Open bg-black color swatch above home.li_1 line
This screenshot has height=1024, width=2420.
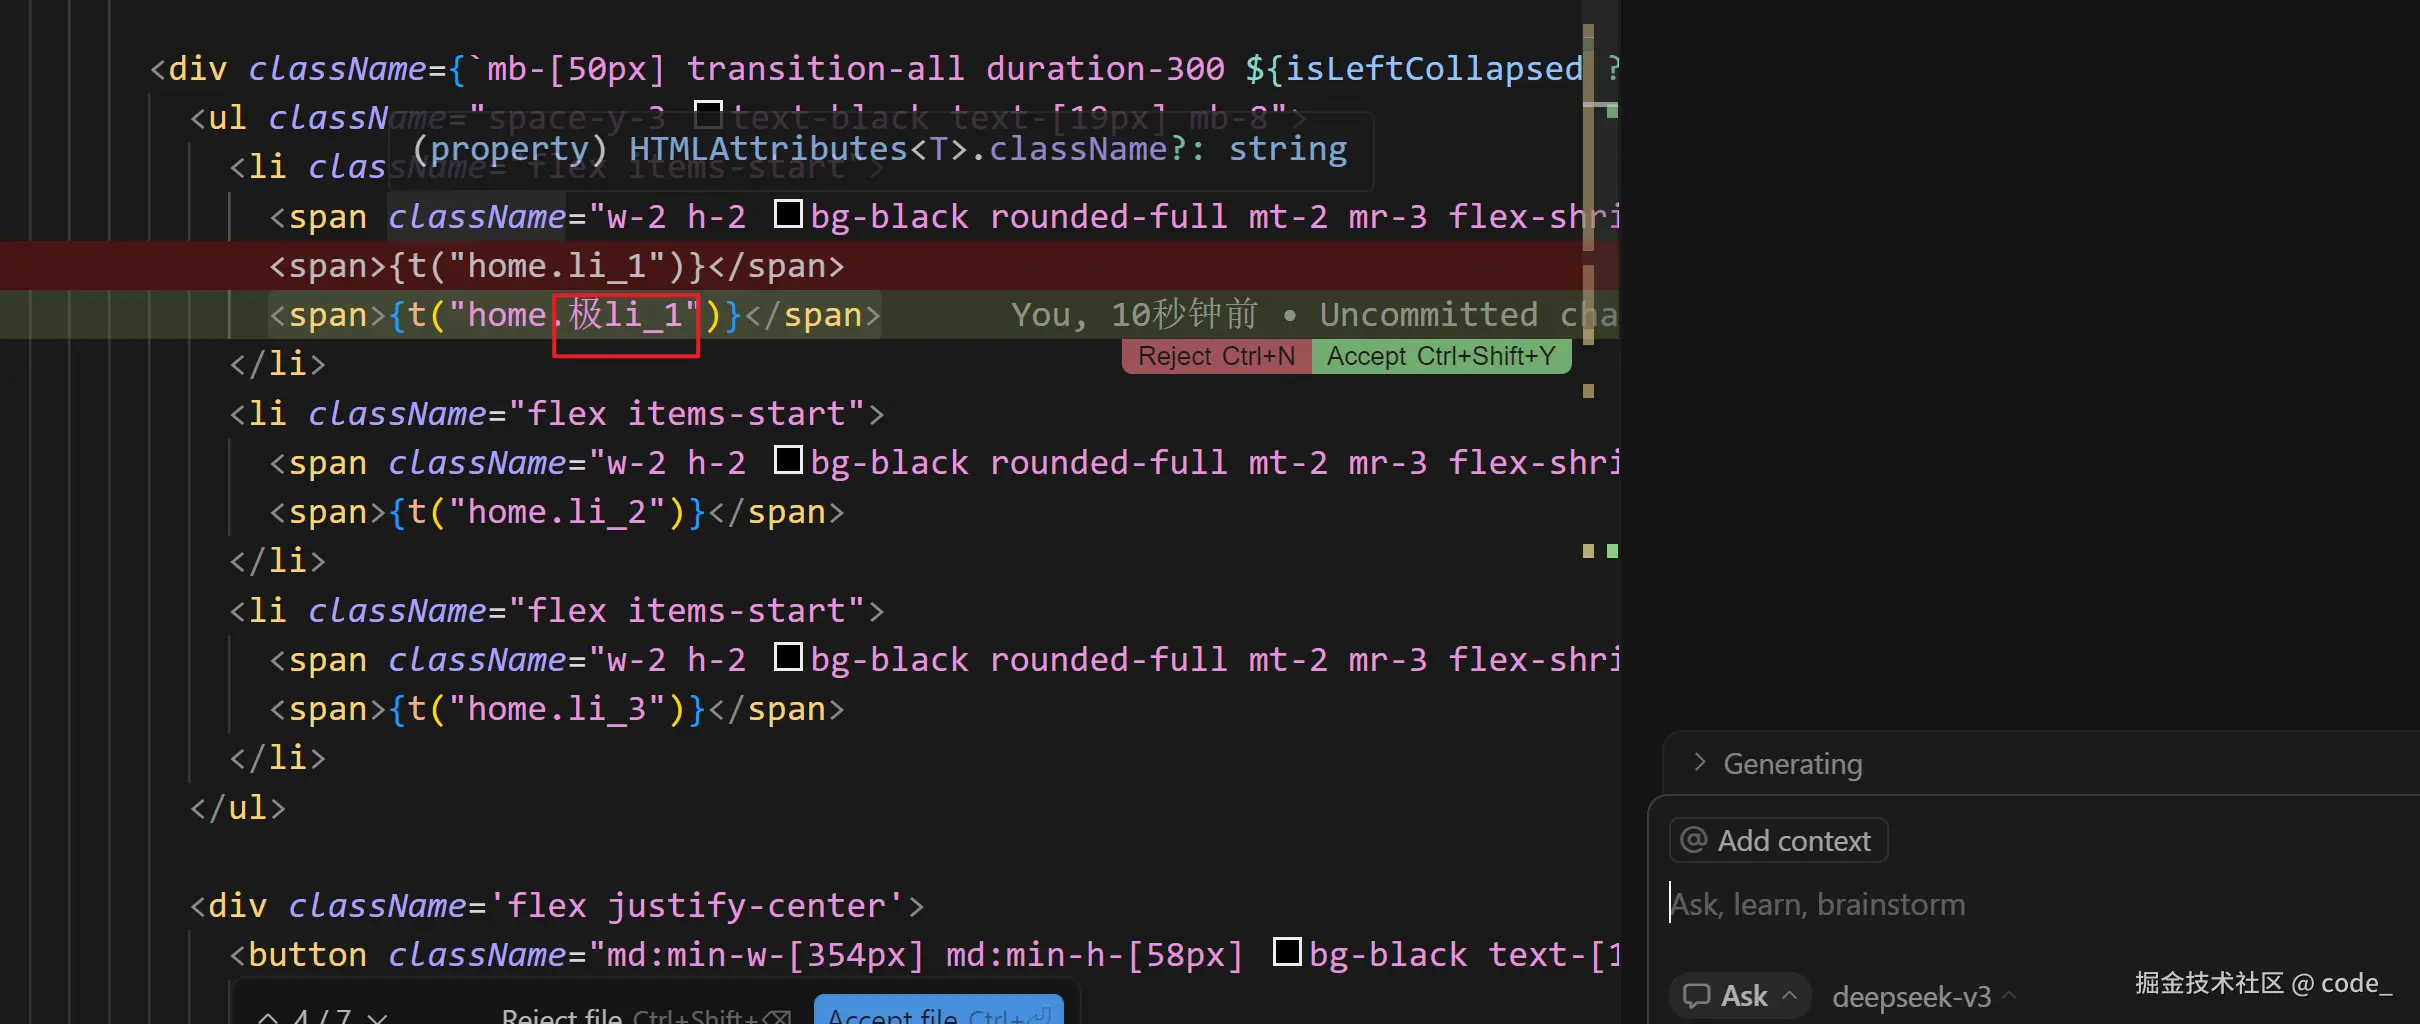(x=789, y=214)
